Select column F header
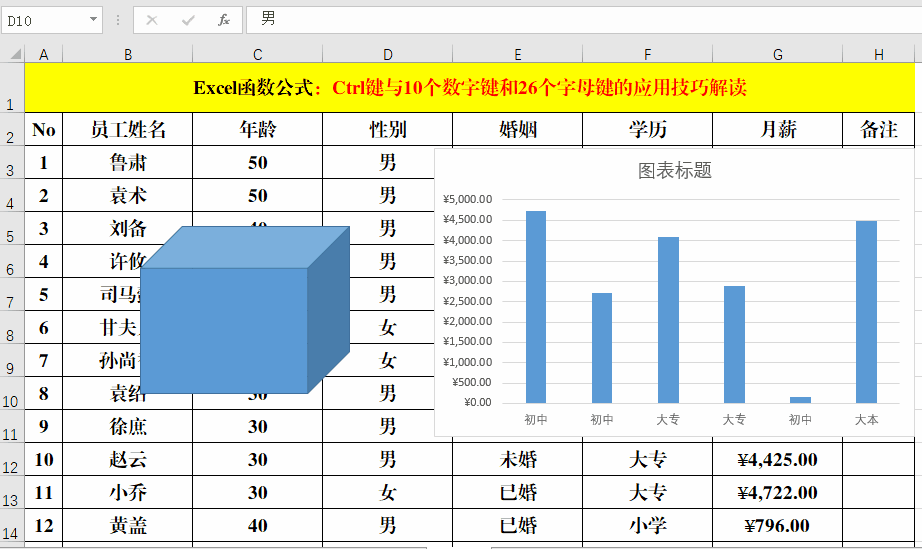 (x=647, y=54)
